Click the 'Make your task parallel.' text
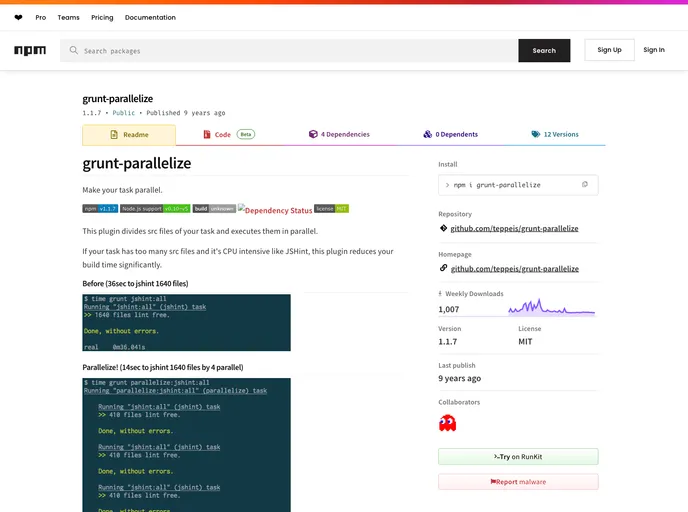Viewport: 688px width, 512px height. point(122,190)
